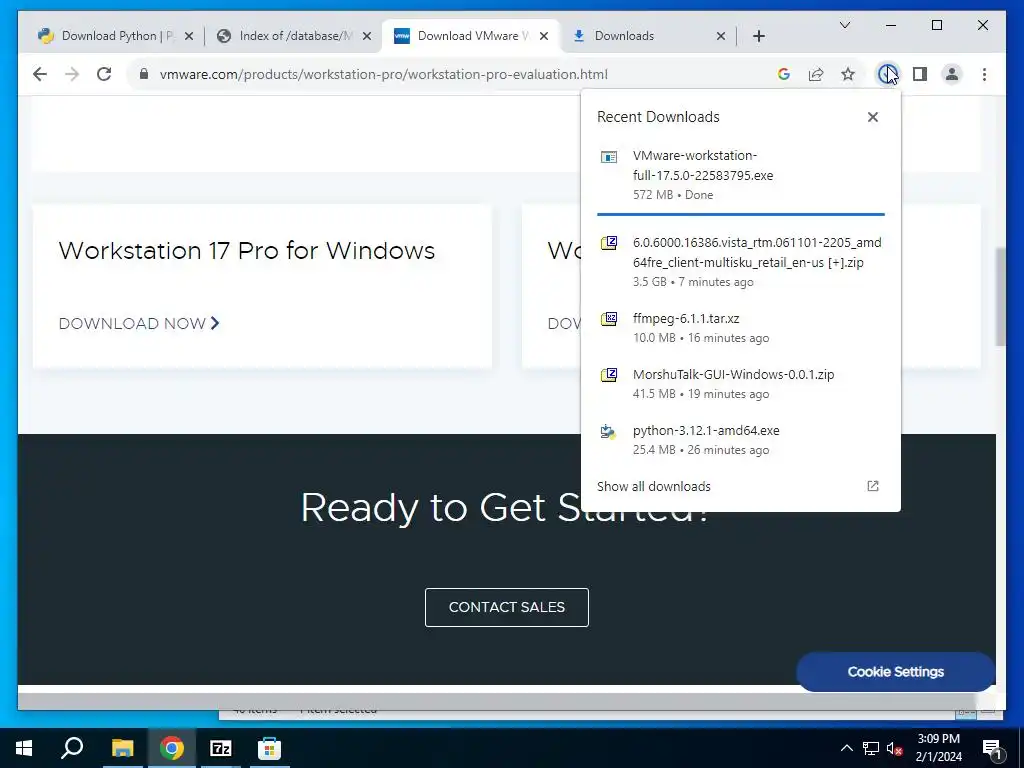Select the Download VMware tab
The image size is (1024, 768).
pyautogui.click(x=470, y=36)
